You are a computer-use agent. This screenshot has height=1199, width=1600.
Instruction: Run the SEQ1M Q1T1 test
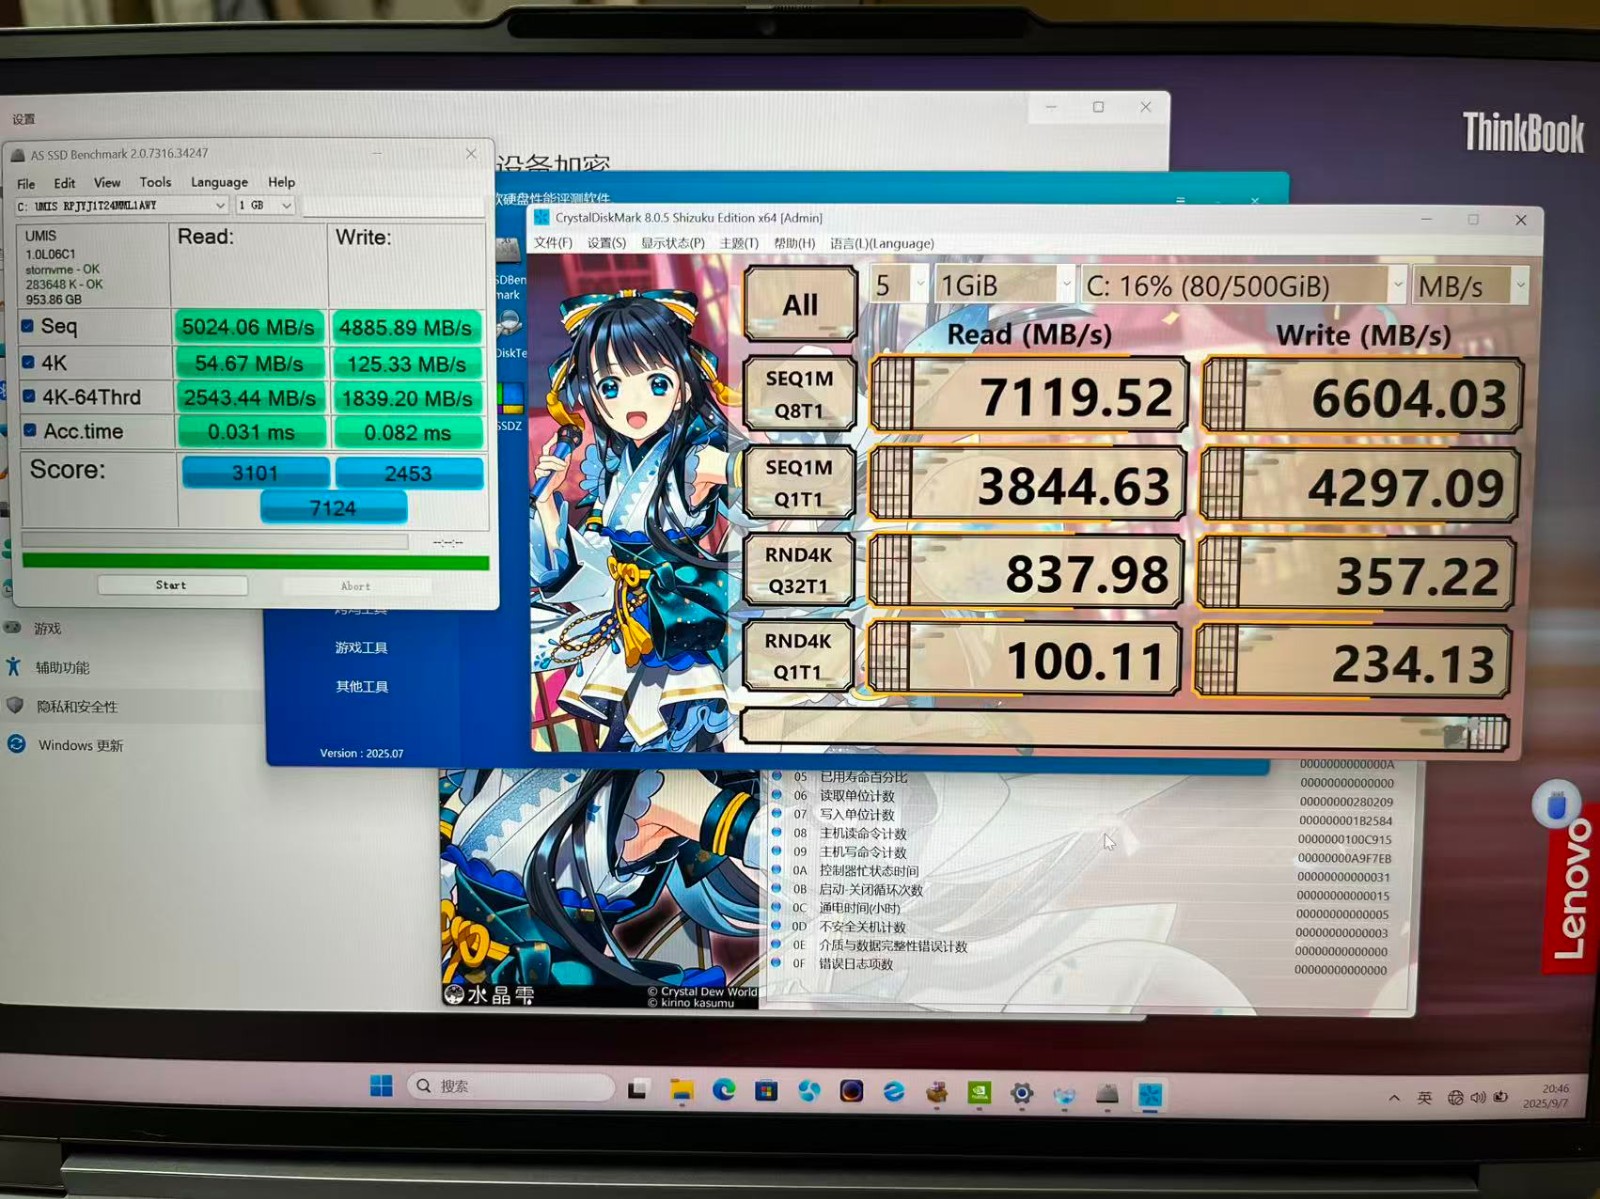798,482
